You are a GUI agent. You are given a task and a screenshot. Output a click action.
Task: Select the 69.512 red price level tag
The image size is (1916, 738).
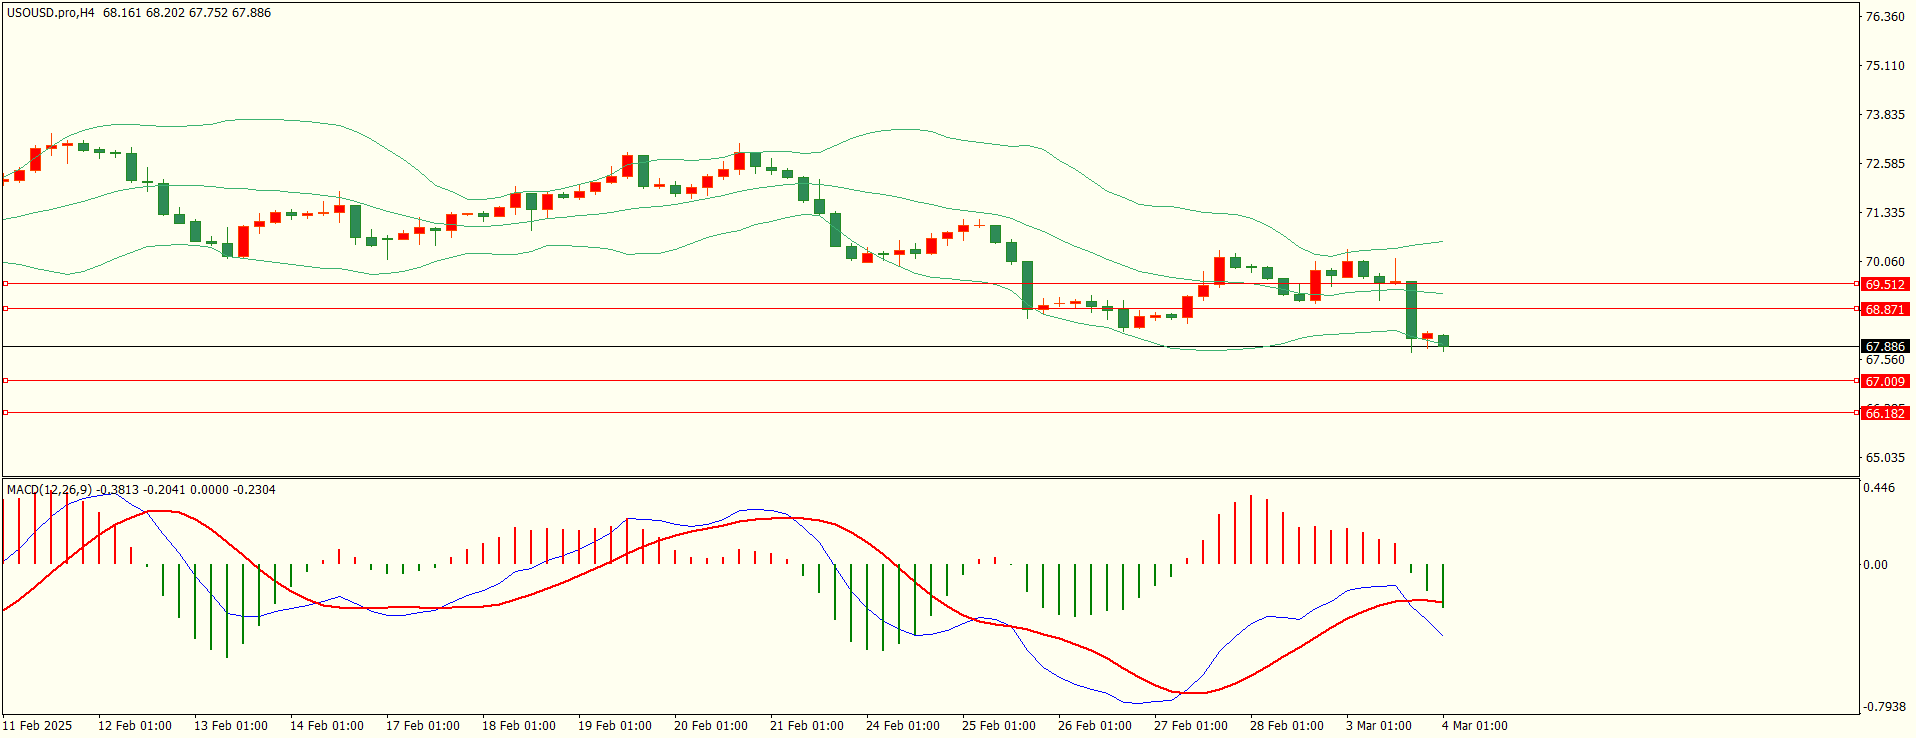(1885, 285)
